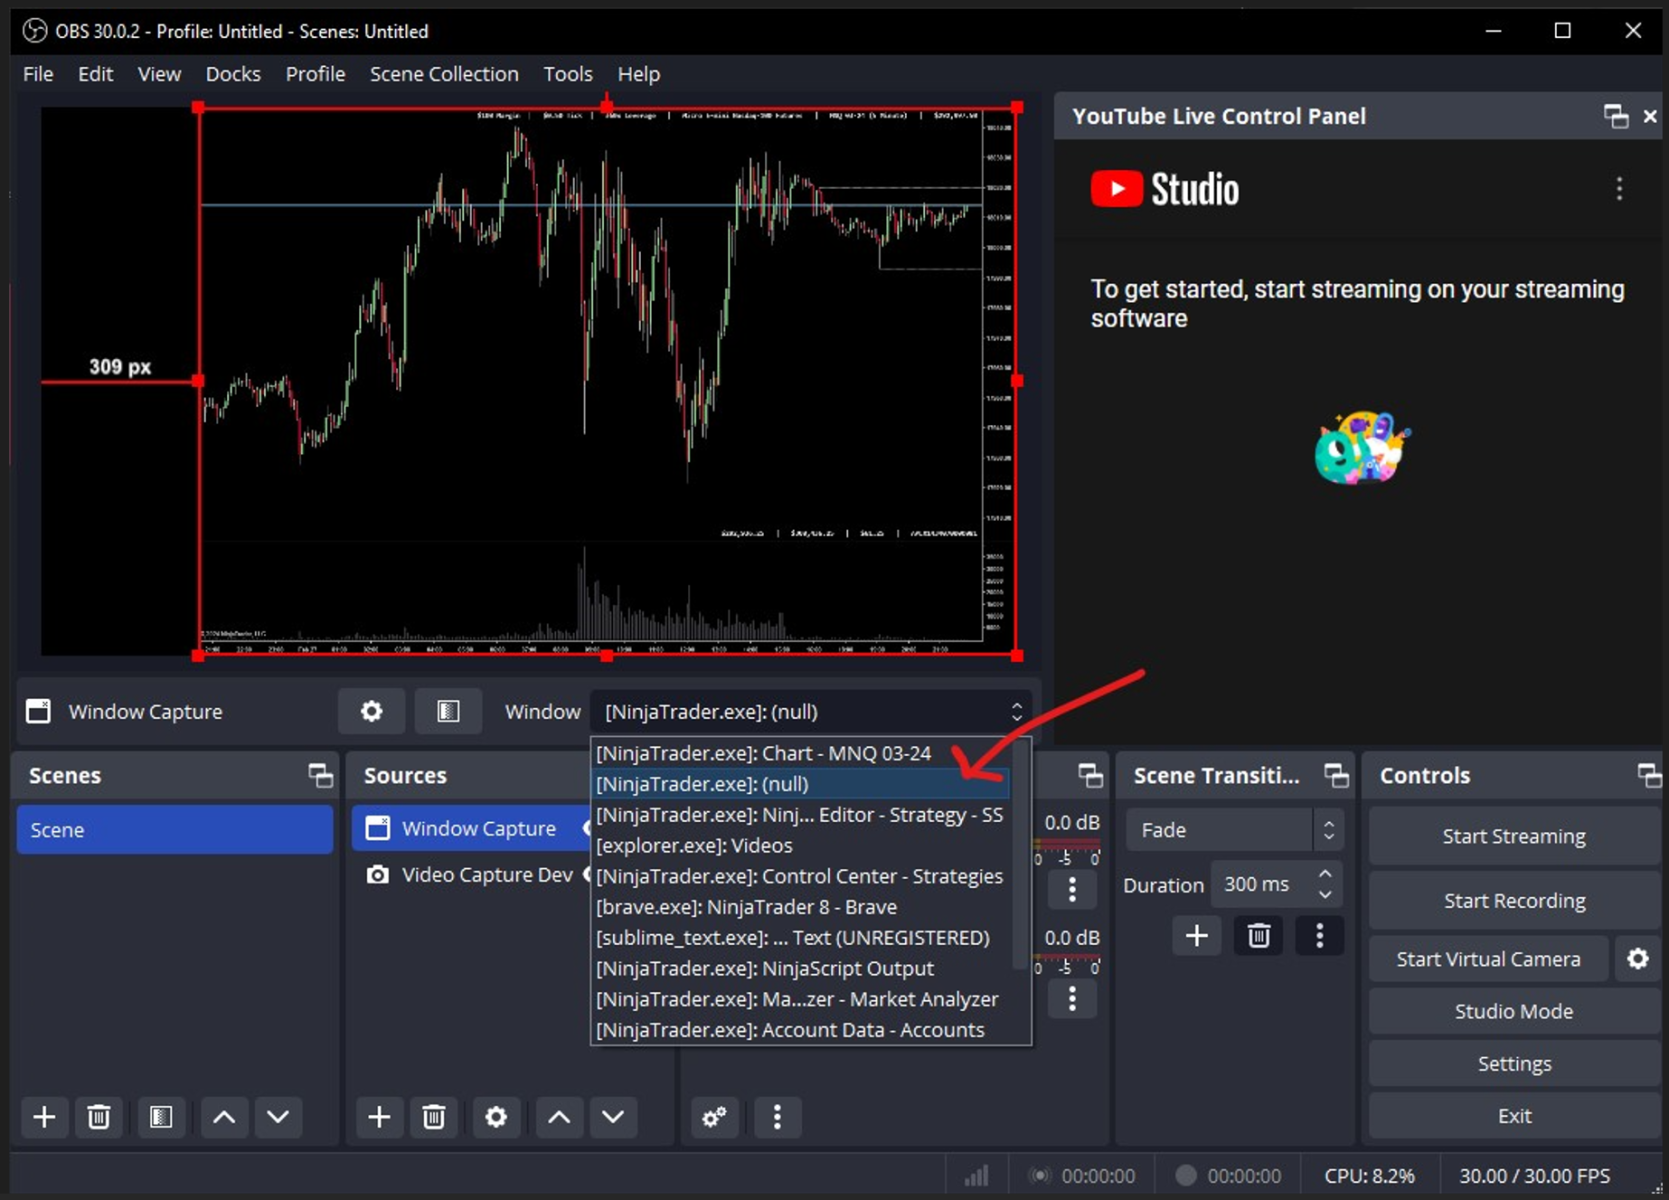The height and width of the screenshot is (1200, 1669).
Task: Move the scene up in the Scenes list
Action: [x=224, y=1117]
